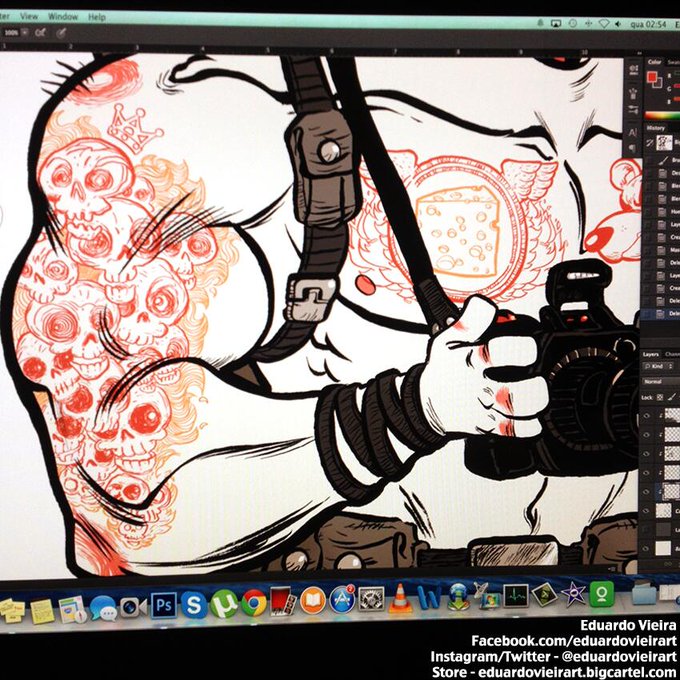The image size is (680, 680).
Task: Hide the bottom white background layer
Action: [x=647, y=548]
